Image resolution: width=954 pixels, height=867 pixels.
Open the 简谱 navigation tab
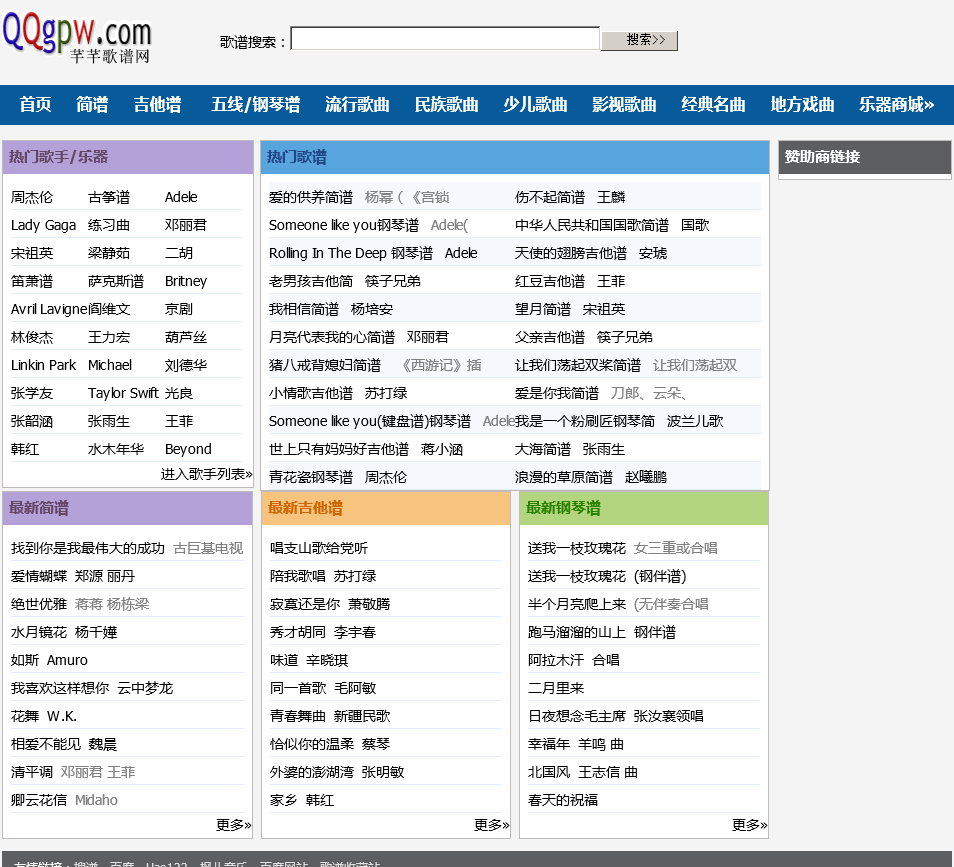92,105
